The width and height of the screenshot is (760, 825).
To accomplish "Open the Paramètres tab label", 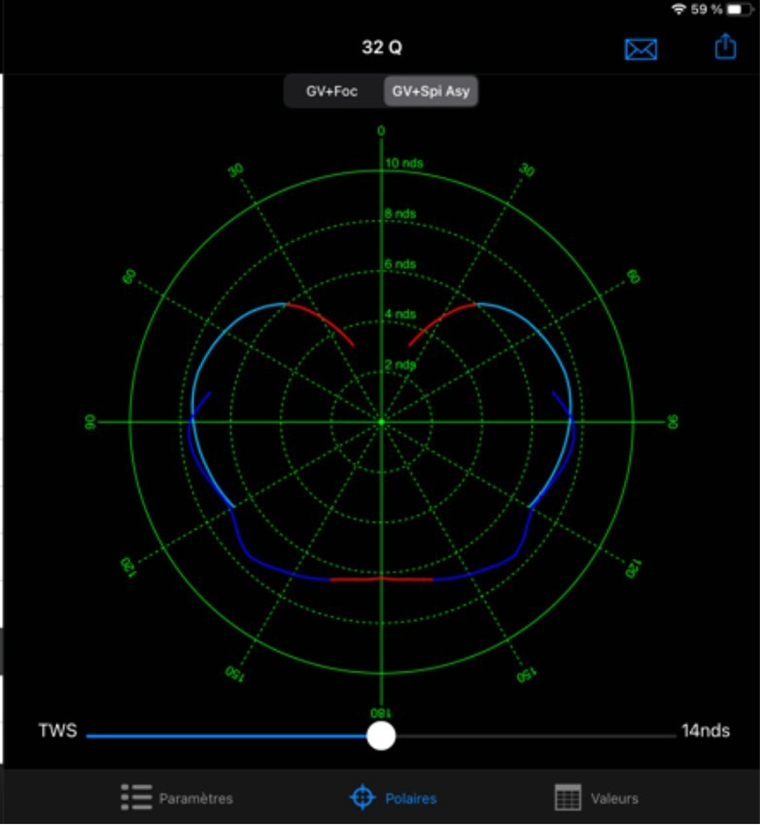I will click(196, 798).
